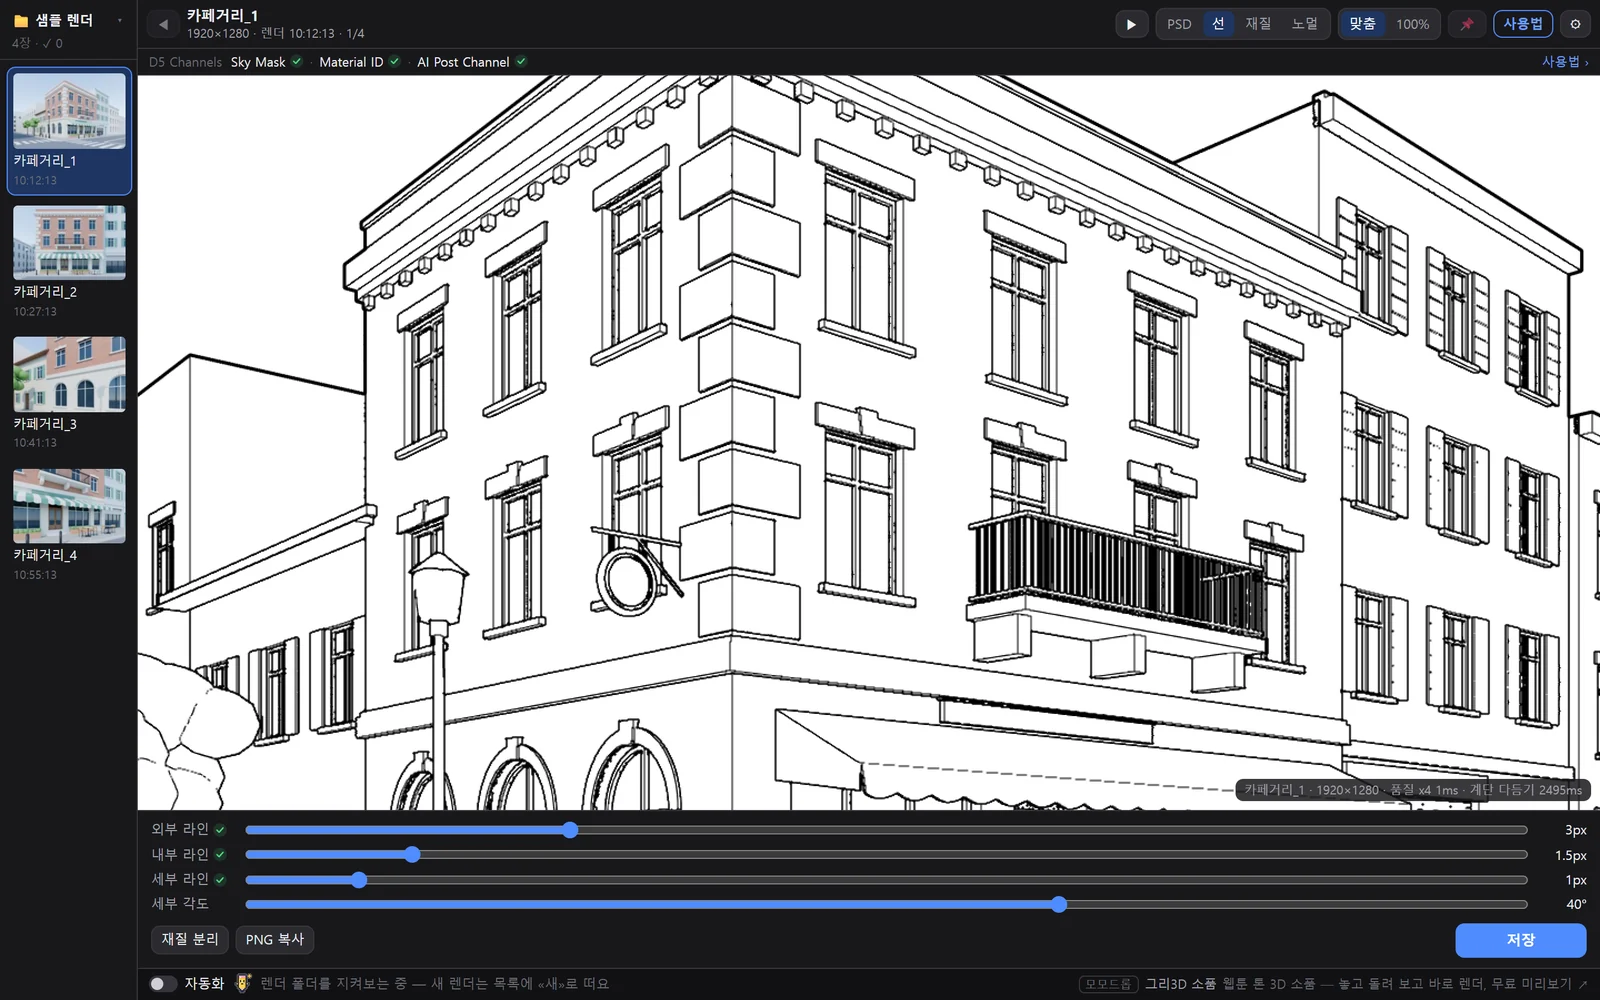Screen dimensions: 1600x1000
Task: Open the 사용법 link with chevron
Action: pos(1565,62)
